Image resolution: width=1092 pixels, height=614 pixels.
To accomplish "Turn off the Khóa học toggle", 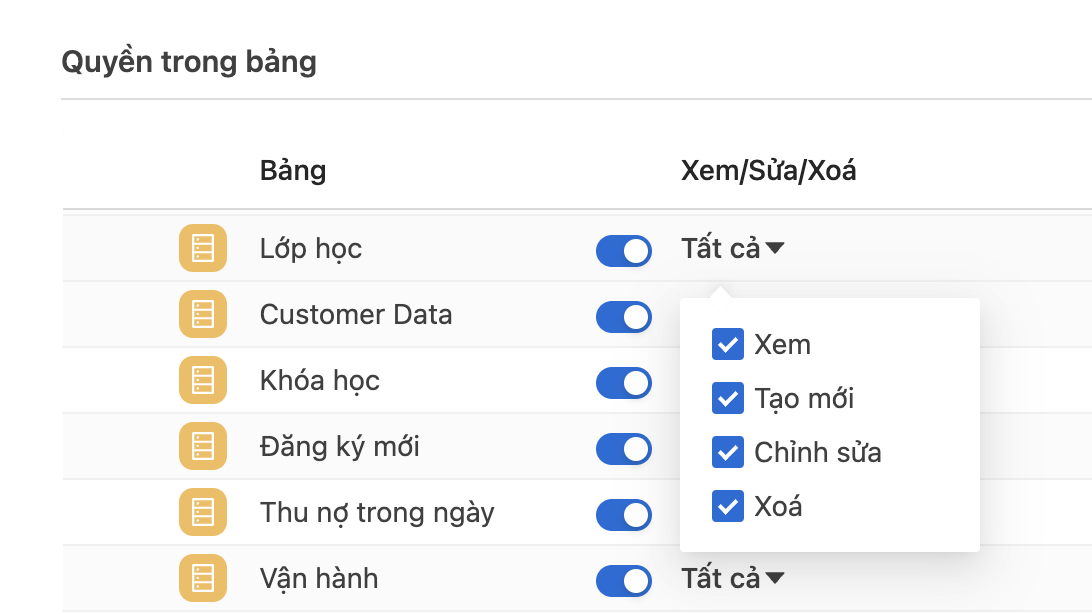I will pos(623,383).
